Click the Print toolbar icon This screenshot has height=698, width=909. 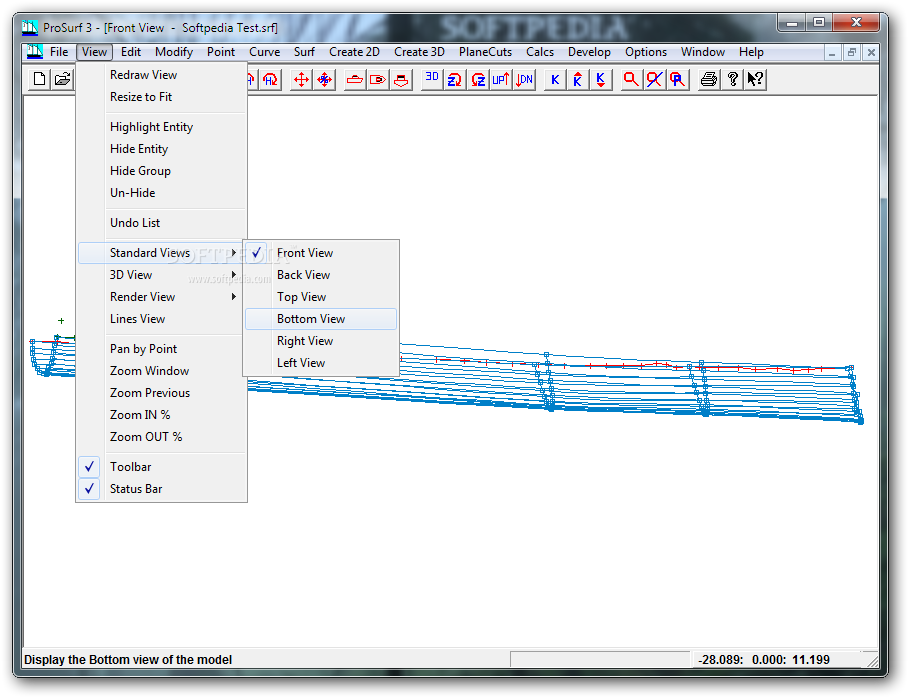click(x=708, y=79)
